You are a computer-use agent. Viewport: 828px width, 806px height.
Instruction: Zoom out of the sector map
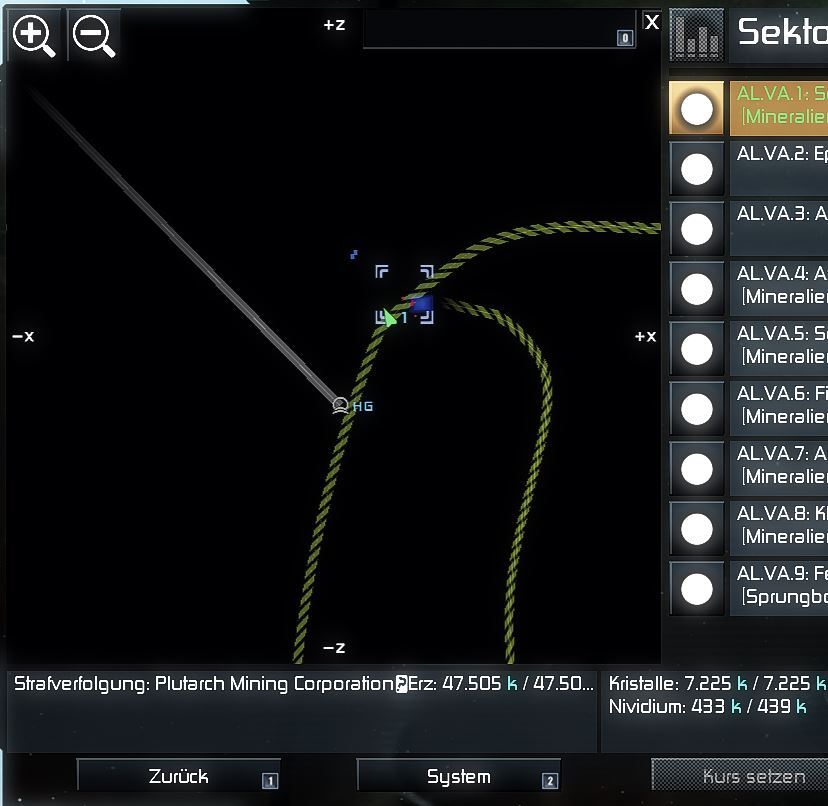coord(94,36)
